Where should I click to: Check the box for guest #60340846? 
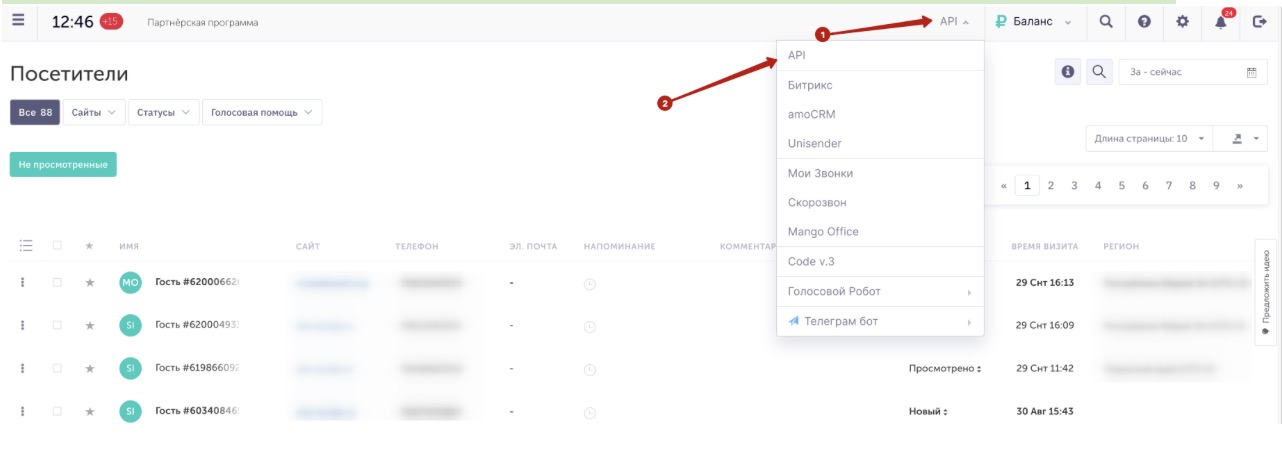pyautogui.click(x=57, y=411)
